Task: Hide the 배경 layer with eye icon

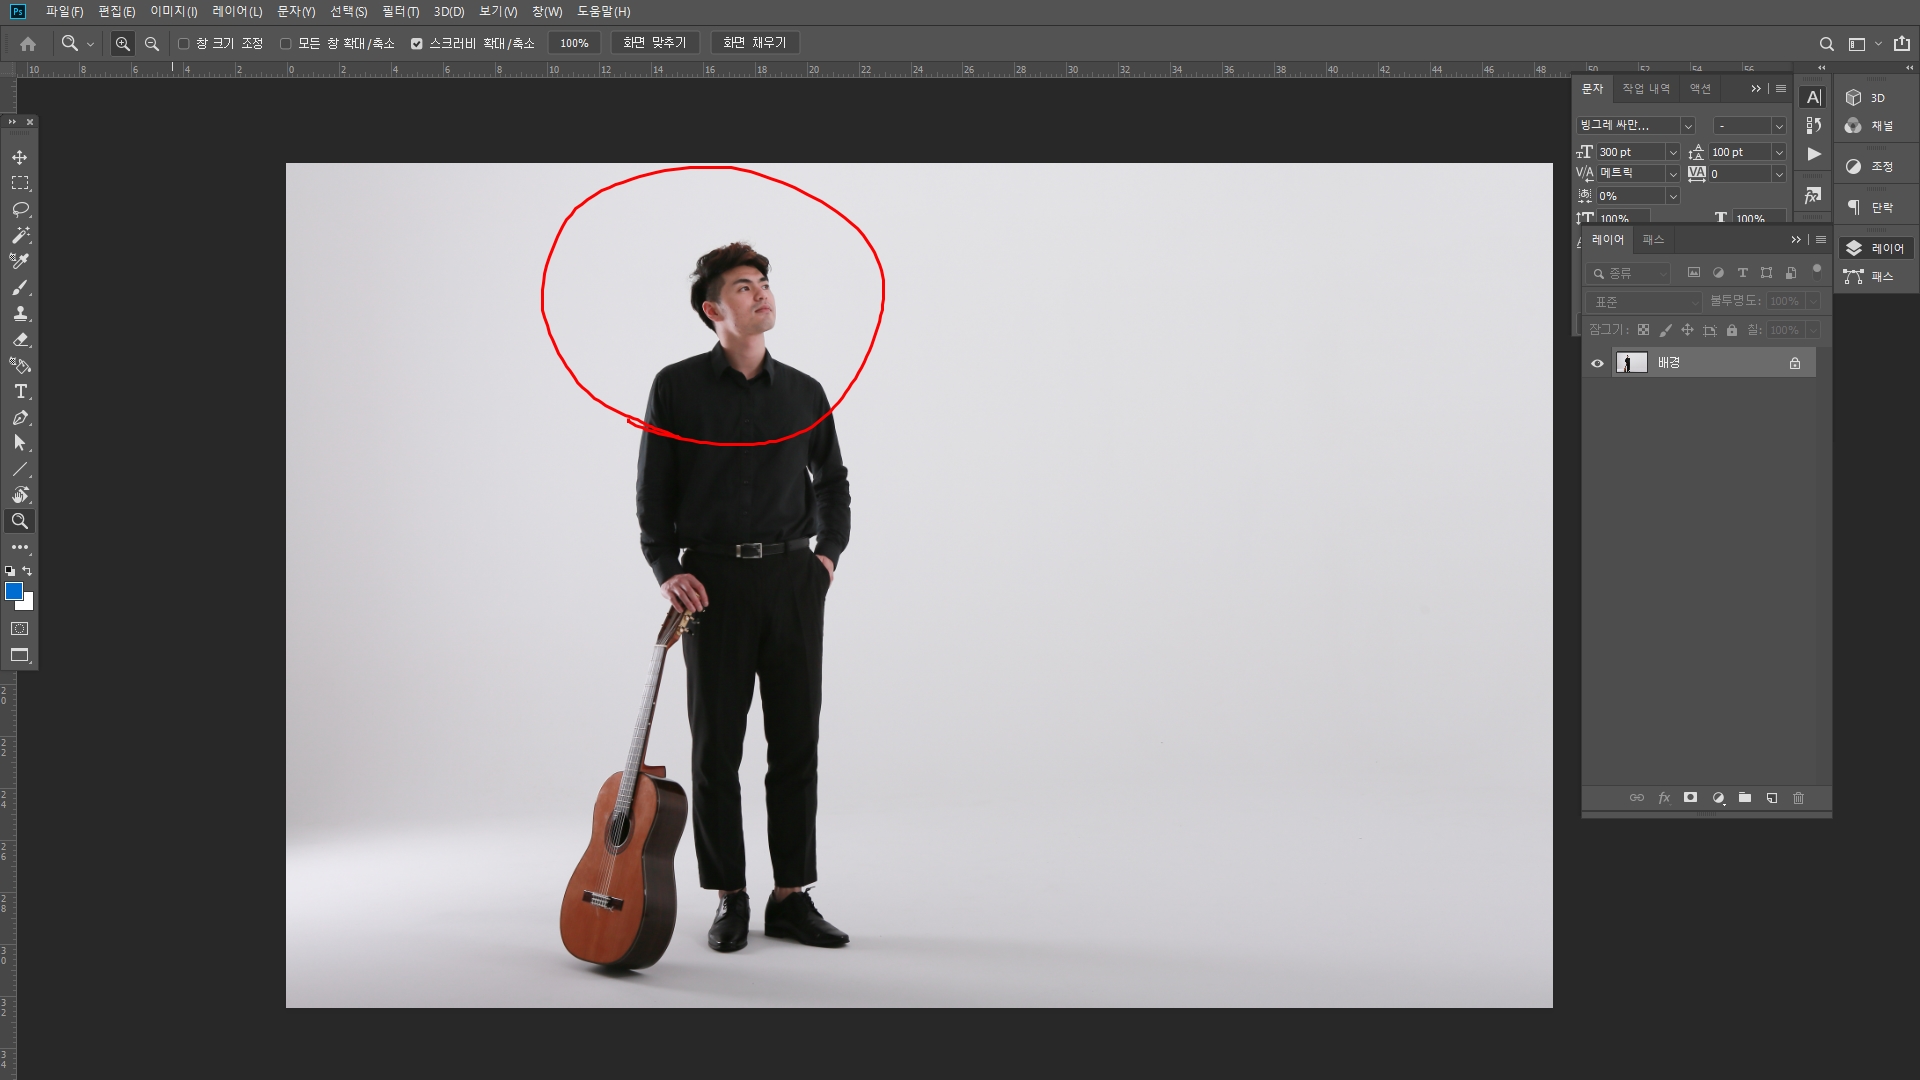Action: [1597, 364]
